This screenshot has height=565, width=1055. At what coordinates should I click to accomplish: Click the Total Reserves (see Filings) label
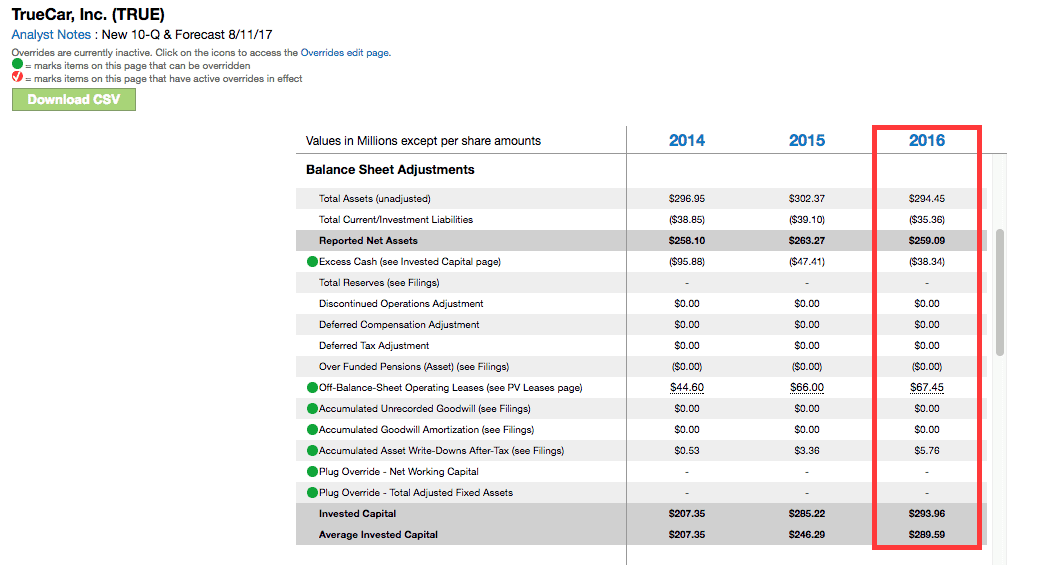379,282
